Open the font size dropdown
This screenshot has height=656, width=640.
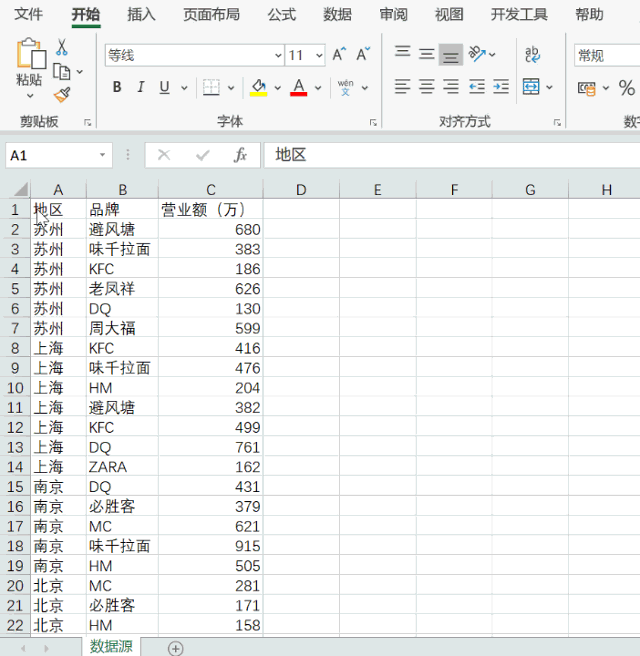(x=319, y=55)
